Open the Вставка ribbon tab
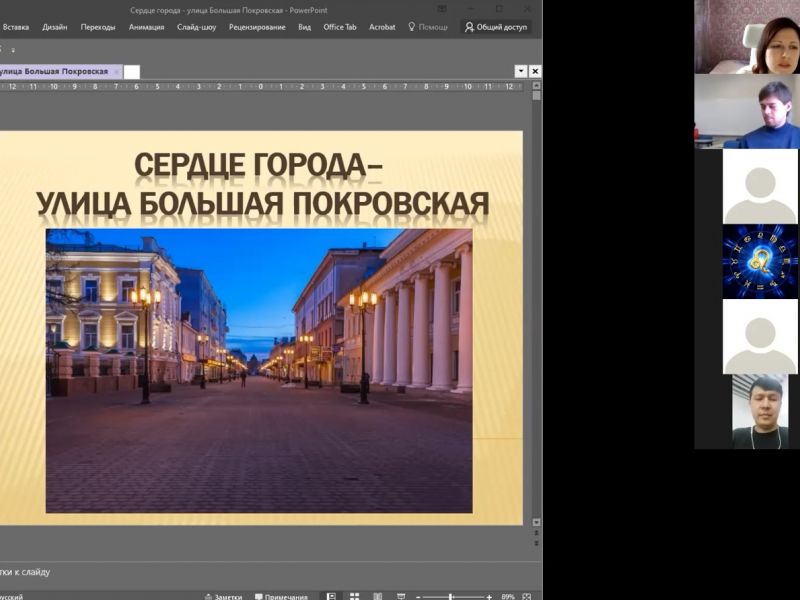The height and width of the screenshot is (600, 800). coord(16,27)
